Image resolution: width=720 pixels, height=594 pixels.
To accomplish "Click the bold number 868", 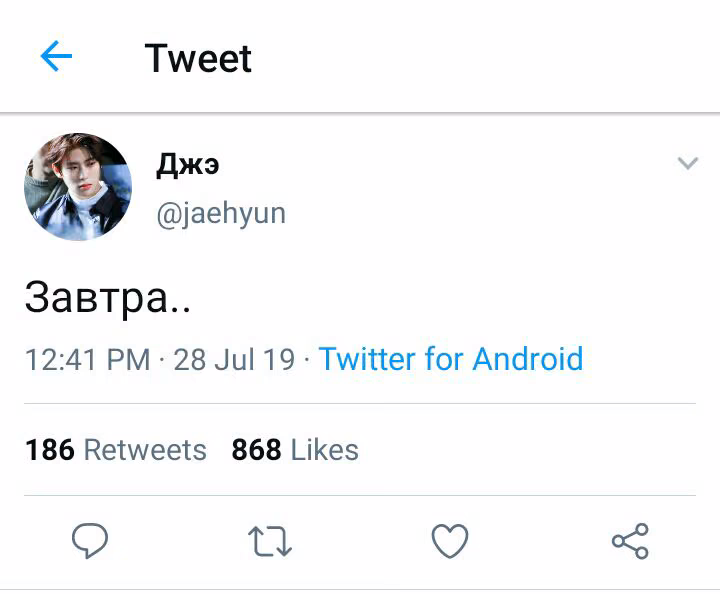I will [x=257, y=449].
